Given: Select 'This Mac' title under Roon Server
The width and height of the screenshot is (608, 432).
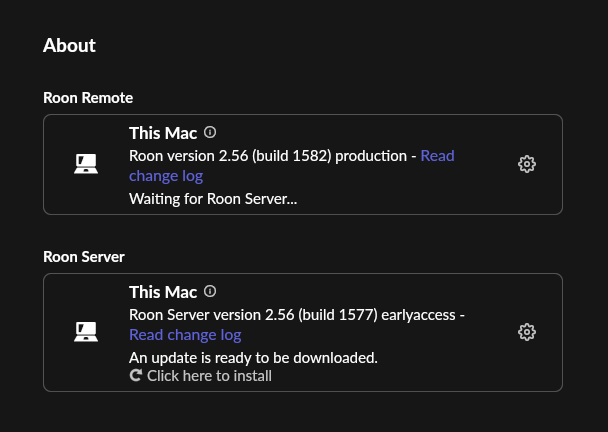Looking at the screenshot, I should 163,292.
